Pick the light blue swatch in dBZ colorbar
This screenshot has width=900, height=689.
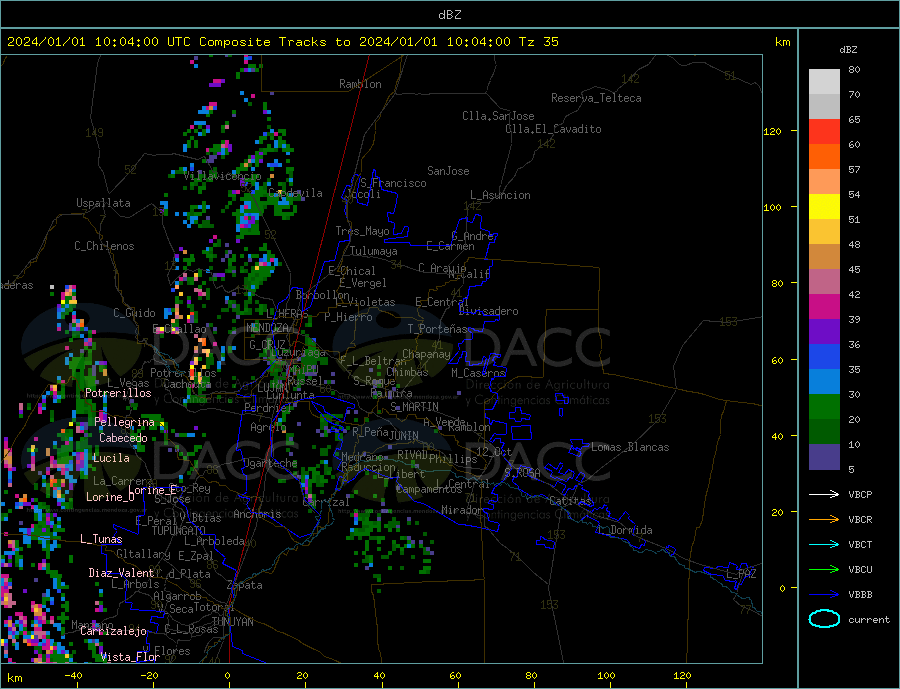[x=824, y=382]
